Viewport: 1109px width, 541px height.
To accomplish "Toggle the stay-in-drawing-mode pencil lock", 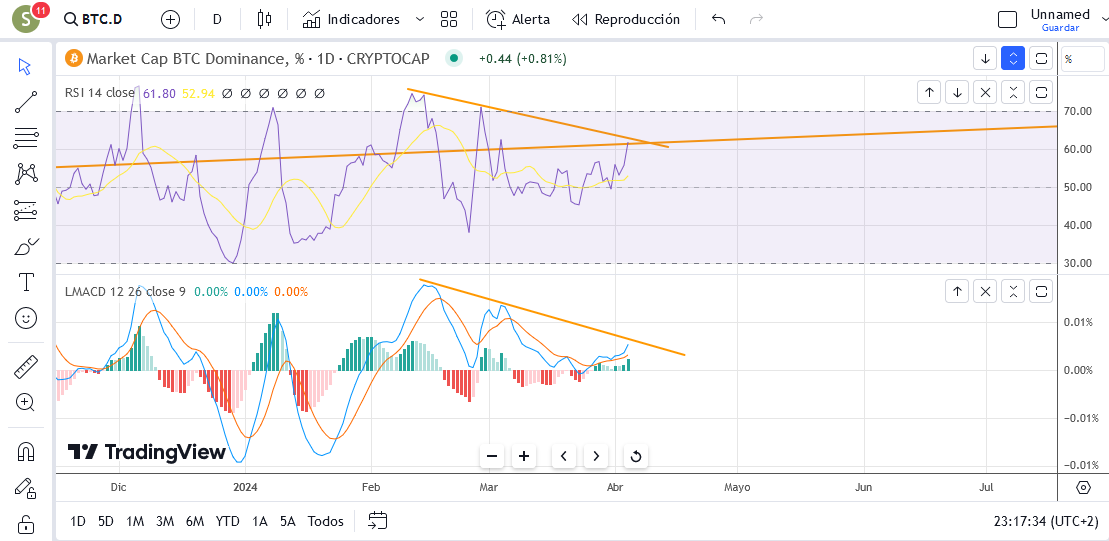I will click(25, 488).
